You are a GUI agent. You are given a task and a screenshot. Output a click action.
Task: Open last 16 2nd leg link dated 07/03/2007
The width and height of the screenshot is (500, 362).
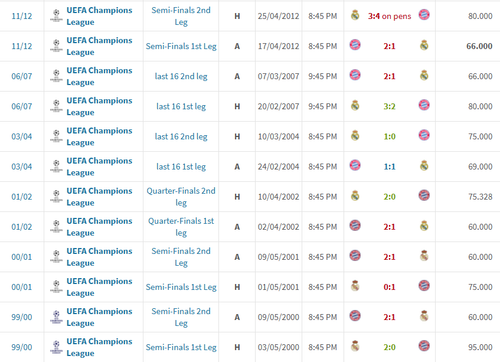(x=181, y=76)
